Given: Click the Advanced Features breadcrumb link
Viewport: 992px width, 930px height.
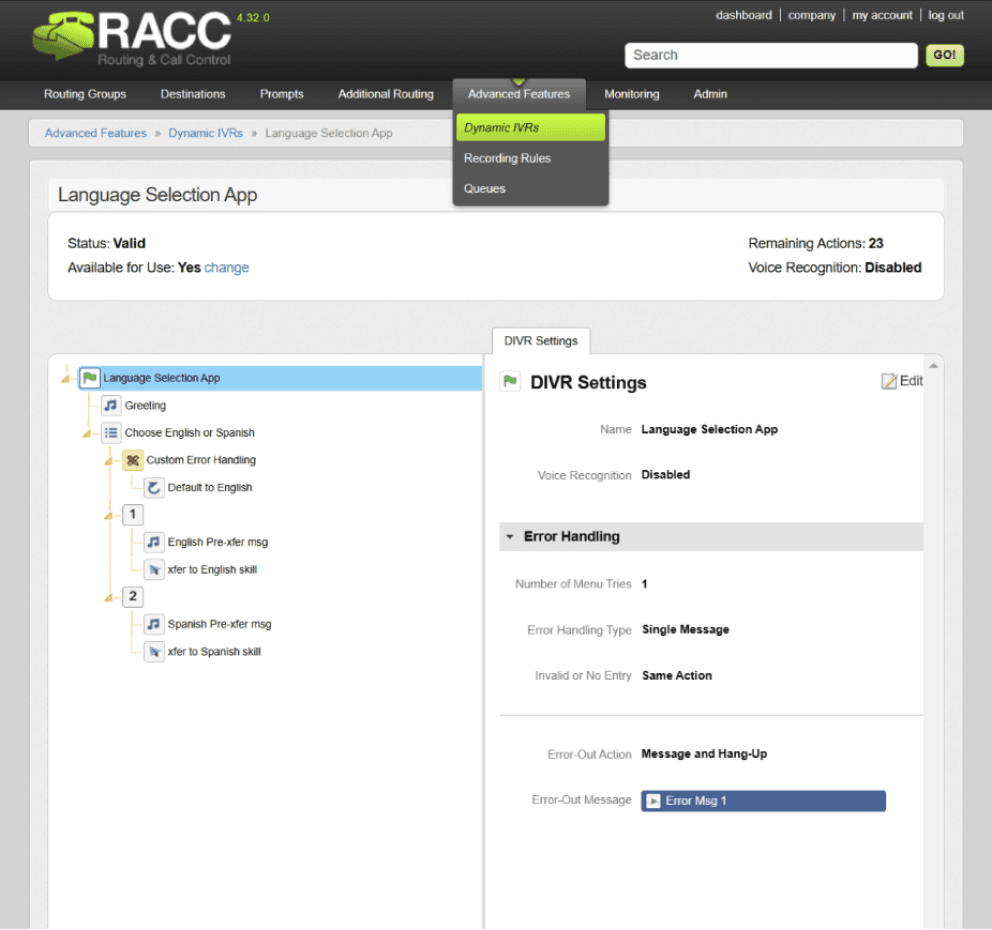Looking at the screenshot, I should pos(96,133).
